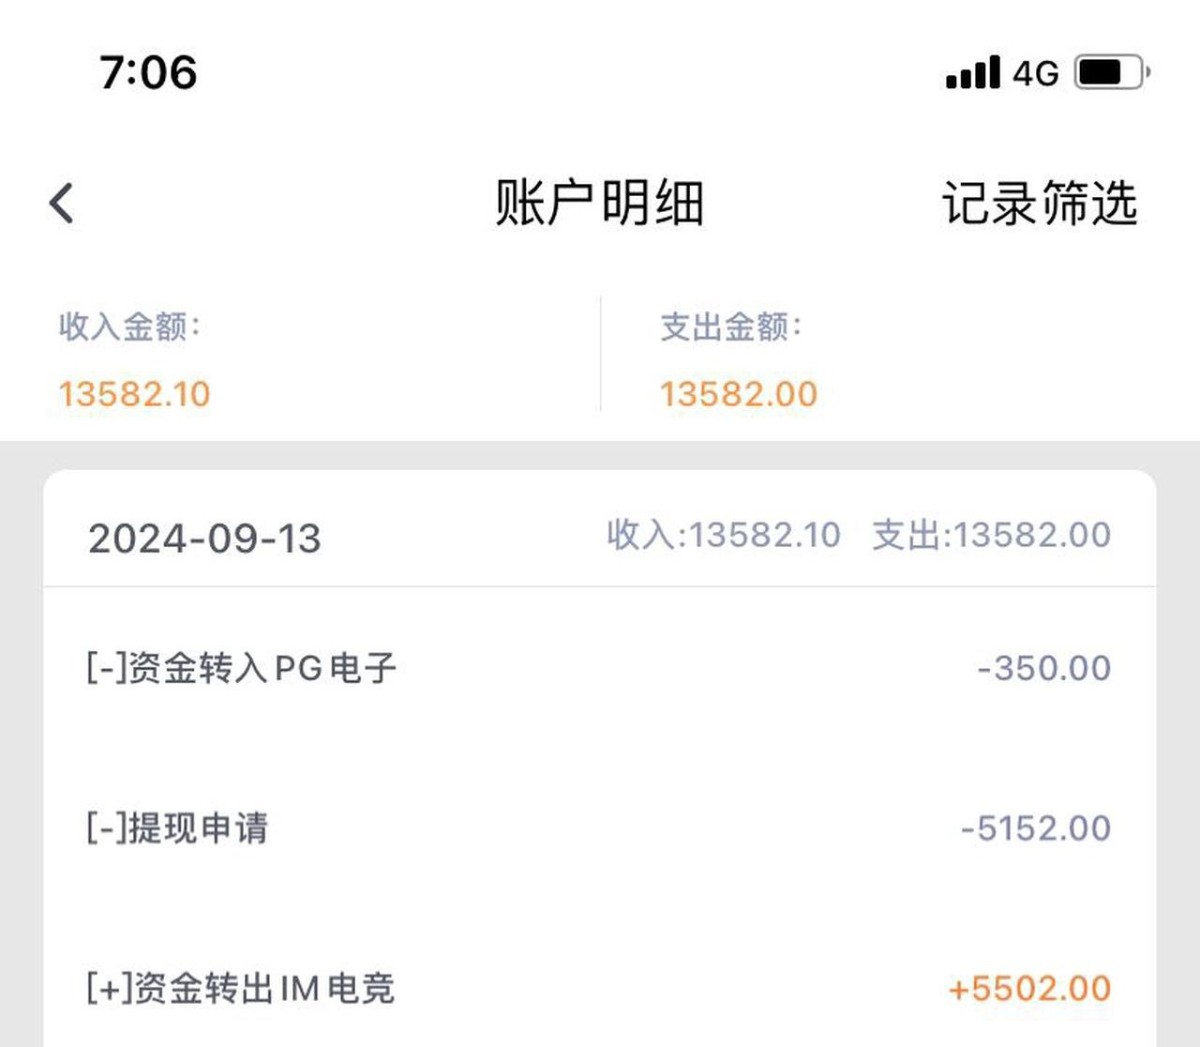The width and height of the screenshot is (1200, 1047).
Task: Tap the daily 收入:13582.10 summary
Action: (723, 535)
